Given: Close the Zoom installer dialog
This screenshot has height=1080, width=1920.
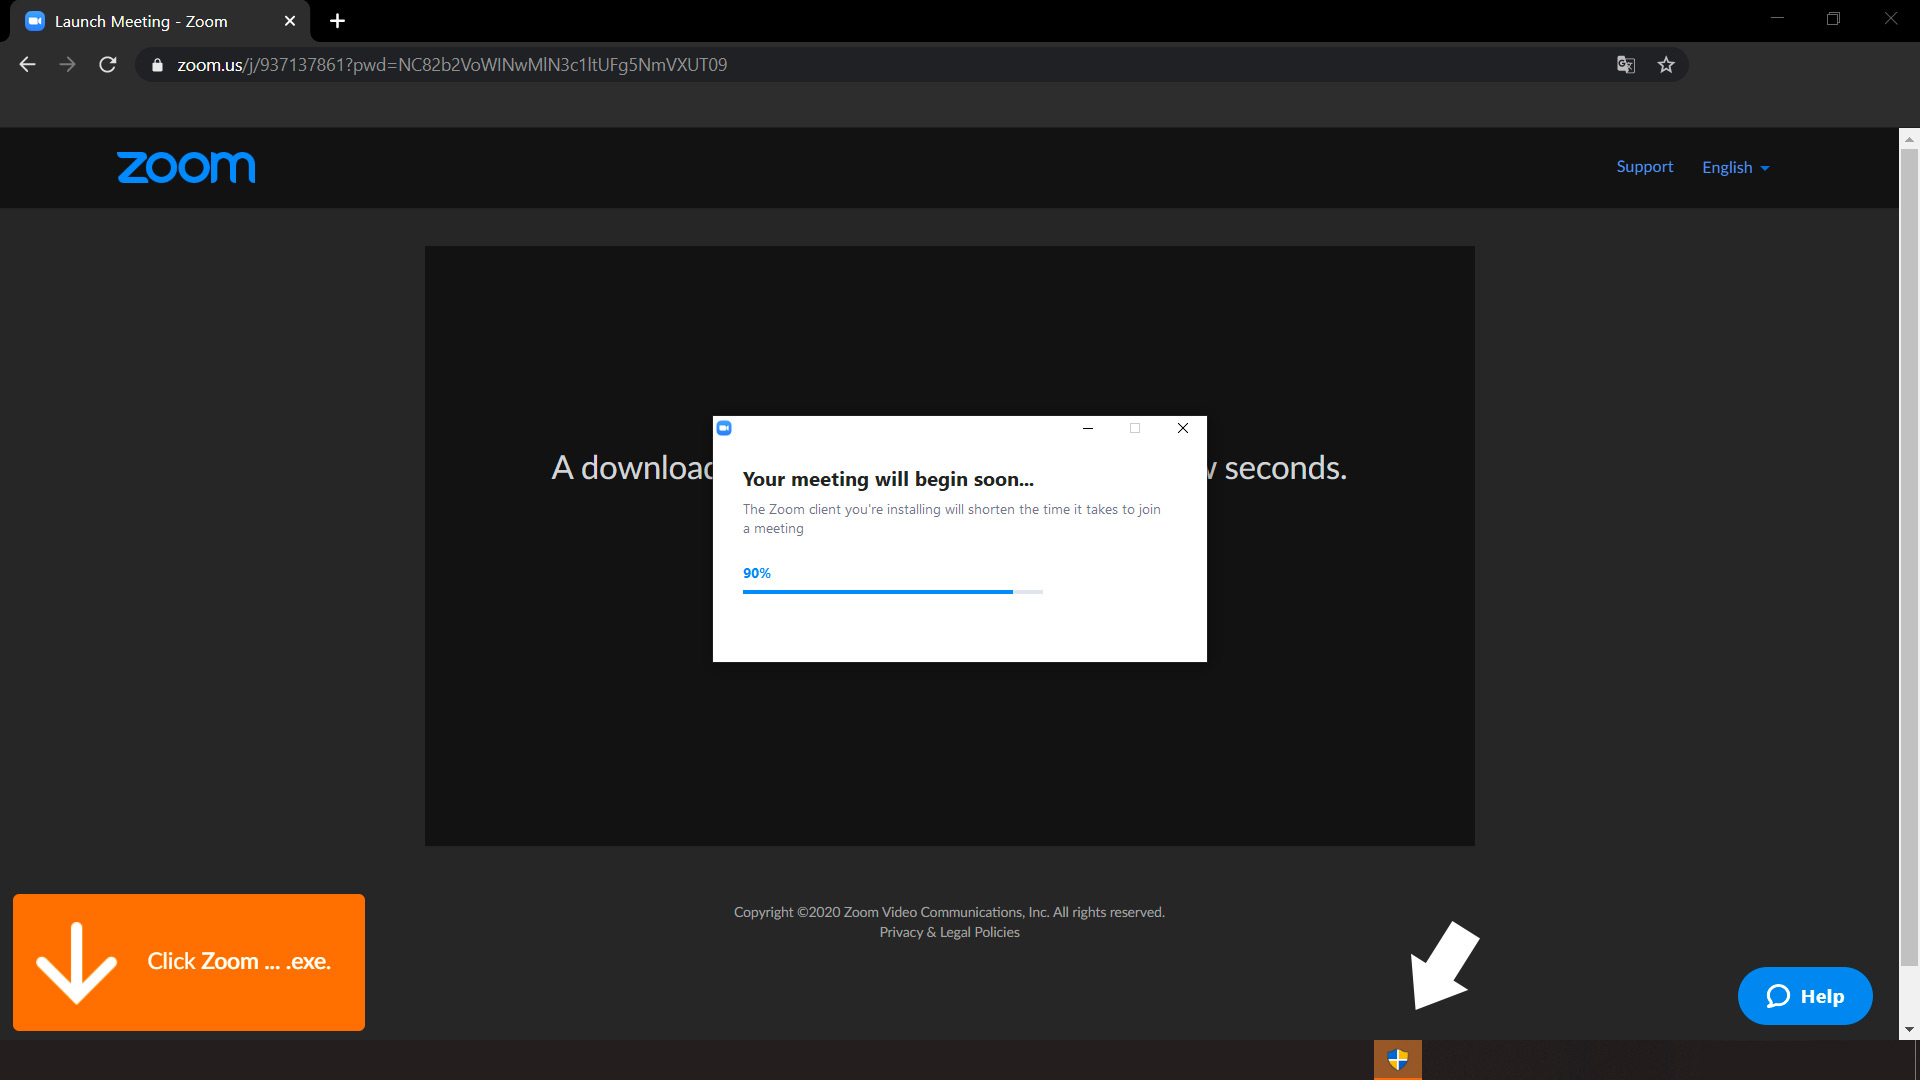Looking at the screenshot, I should click(x=1183, y=428).
